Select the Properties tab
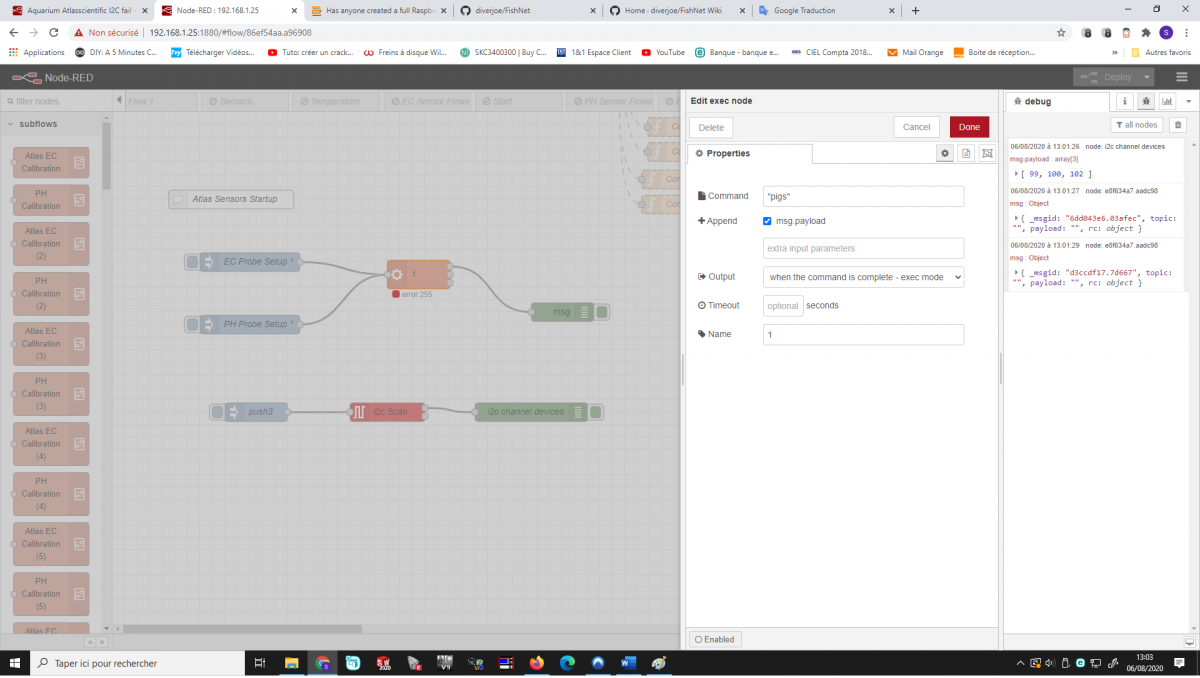The height and width of the screenshot is (678, 1200). point(749,153)
